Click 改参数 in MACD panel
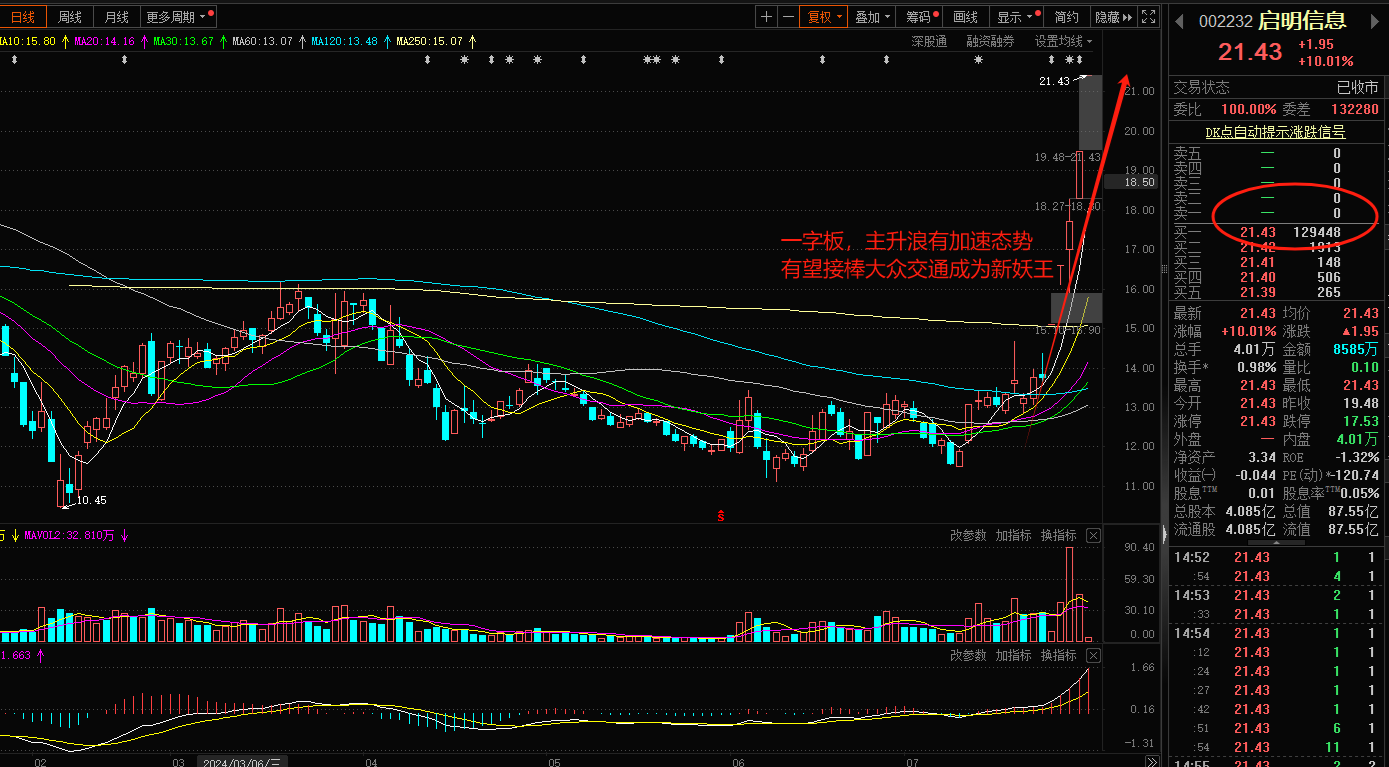This screenshot has height=767, width=1389. tap(968, 655)
